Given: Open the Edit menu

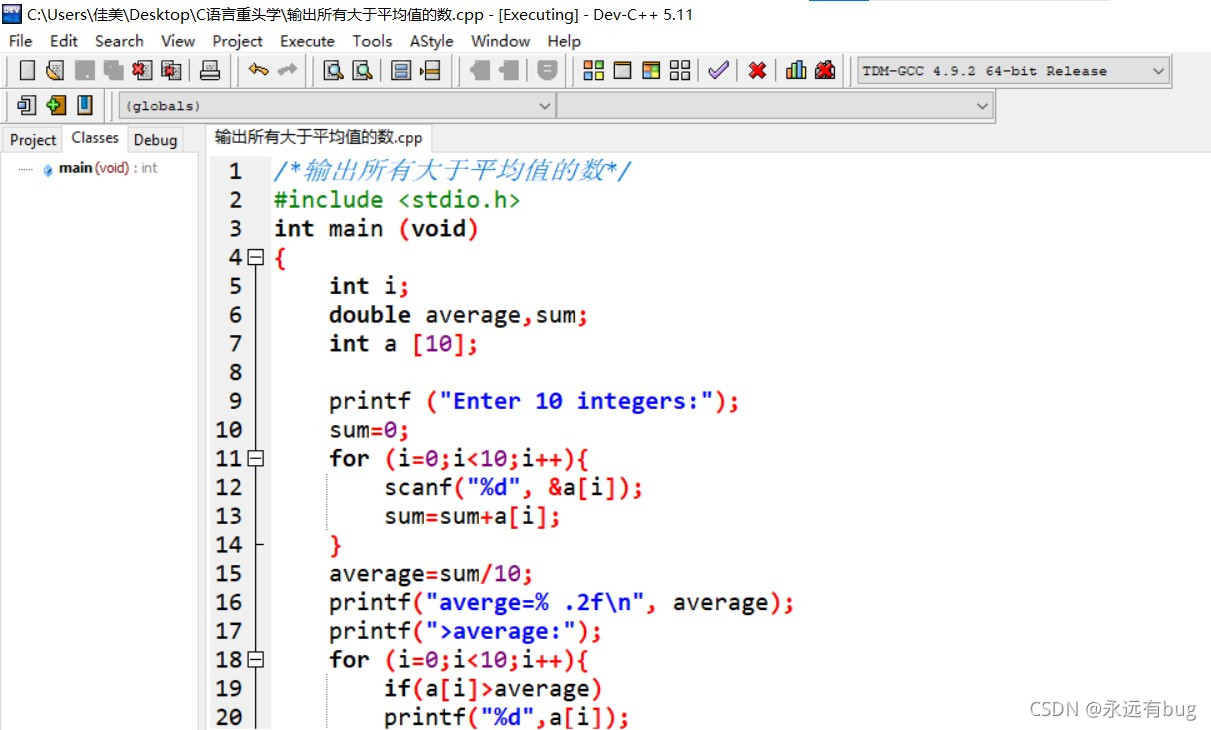Looking at the screenshot, I should [64, 41].
